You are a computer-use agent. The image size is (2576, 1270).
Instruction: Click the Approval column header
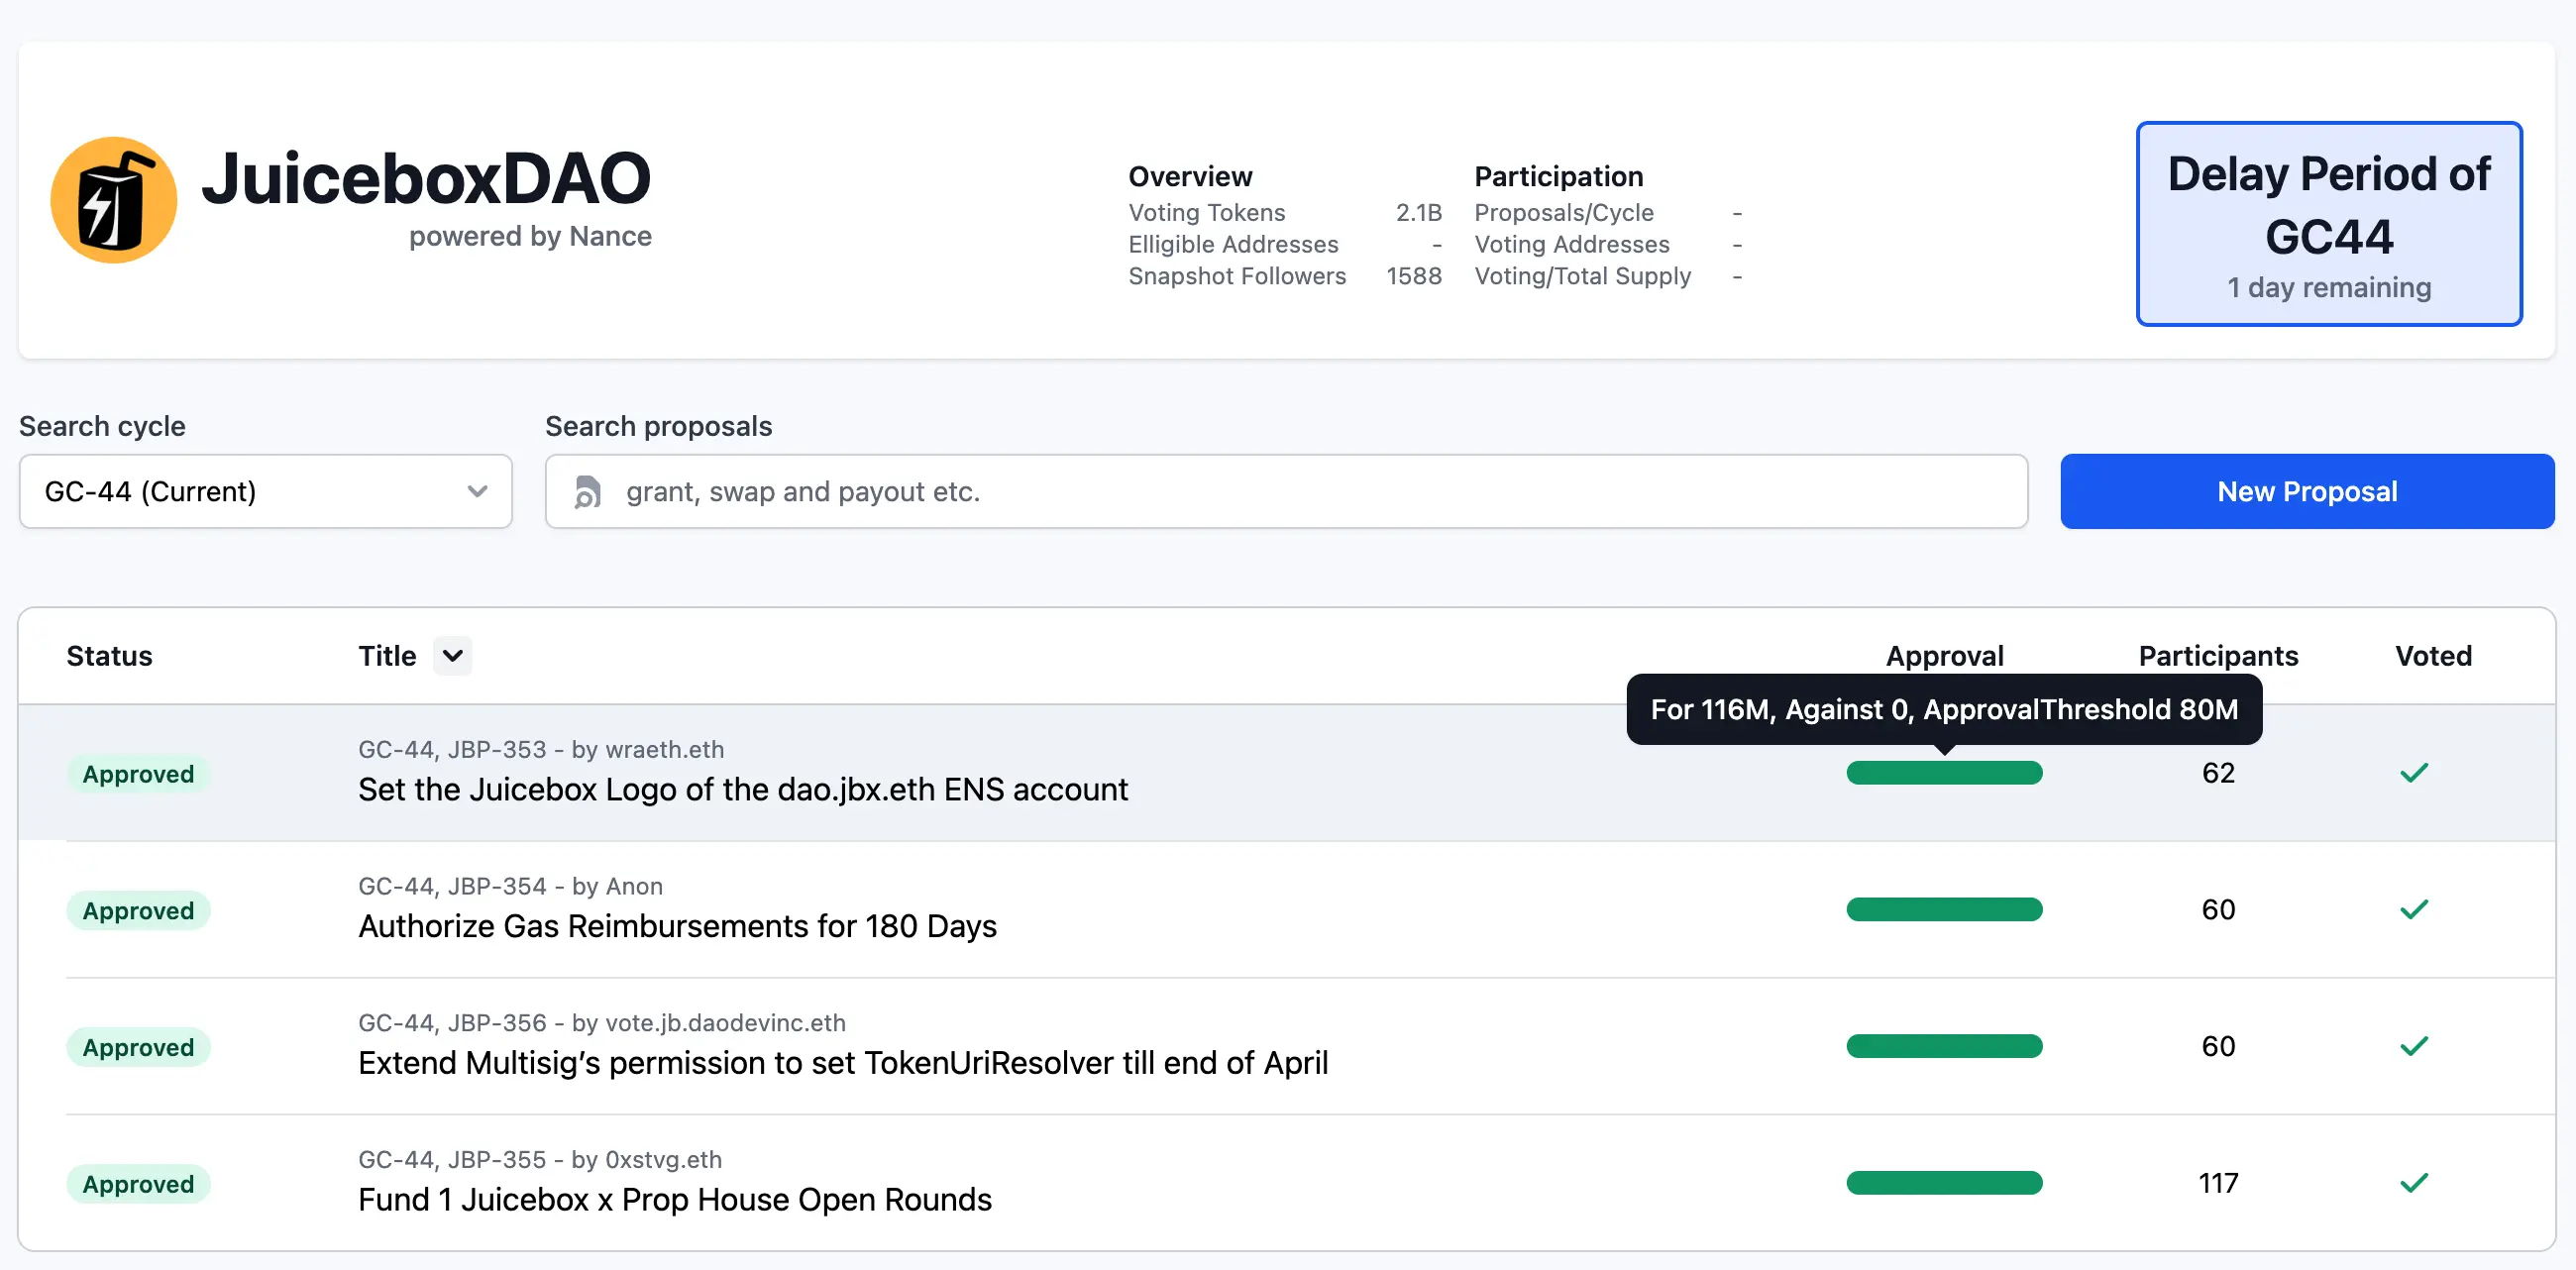point(1943,656)
